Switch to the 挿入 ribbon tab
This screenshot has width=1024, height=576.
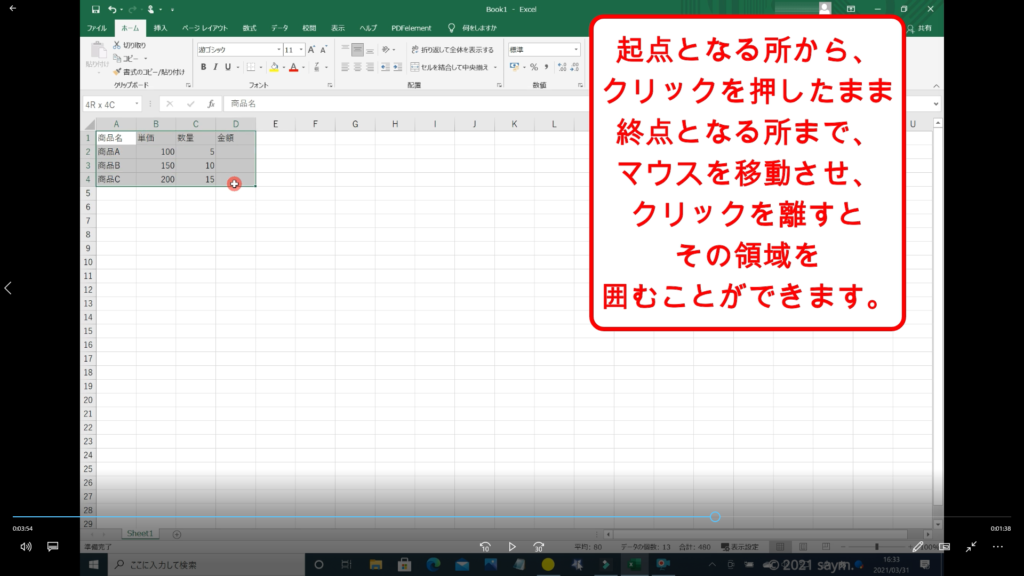[x=160, y=28]
